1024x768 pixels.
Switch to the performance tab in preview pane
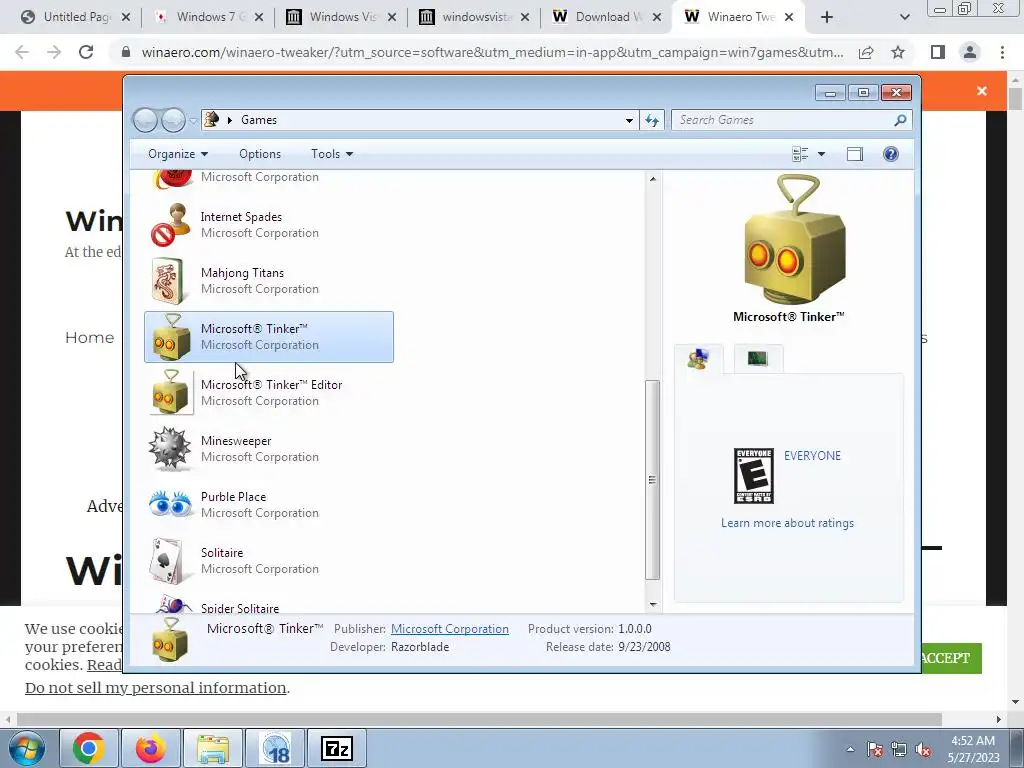(x=758, y=359)
